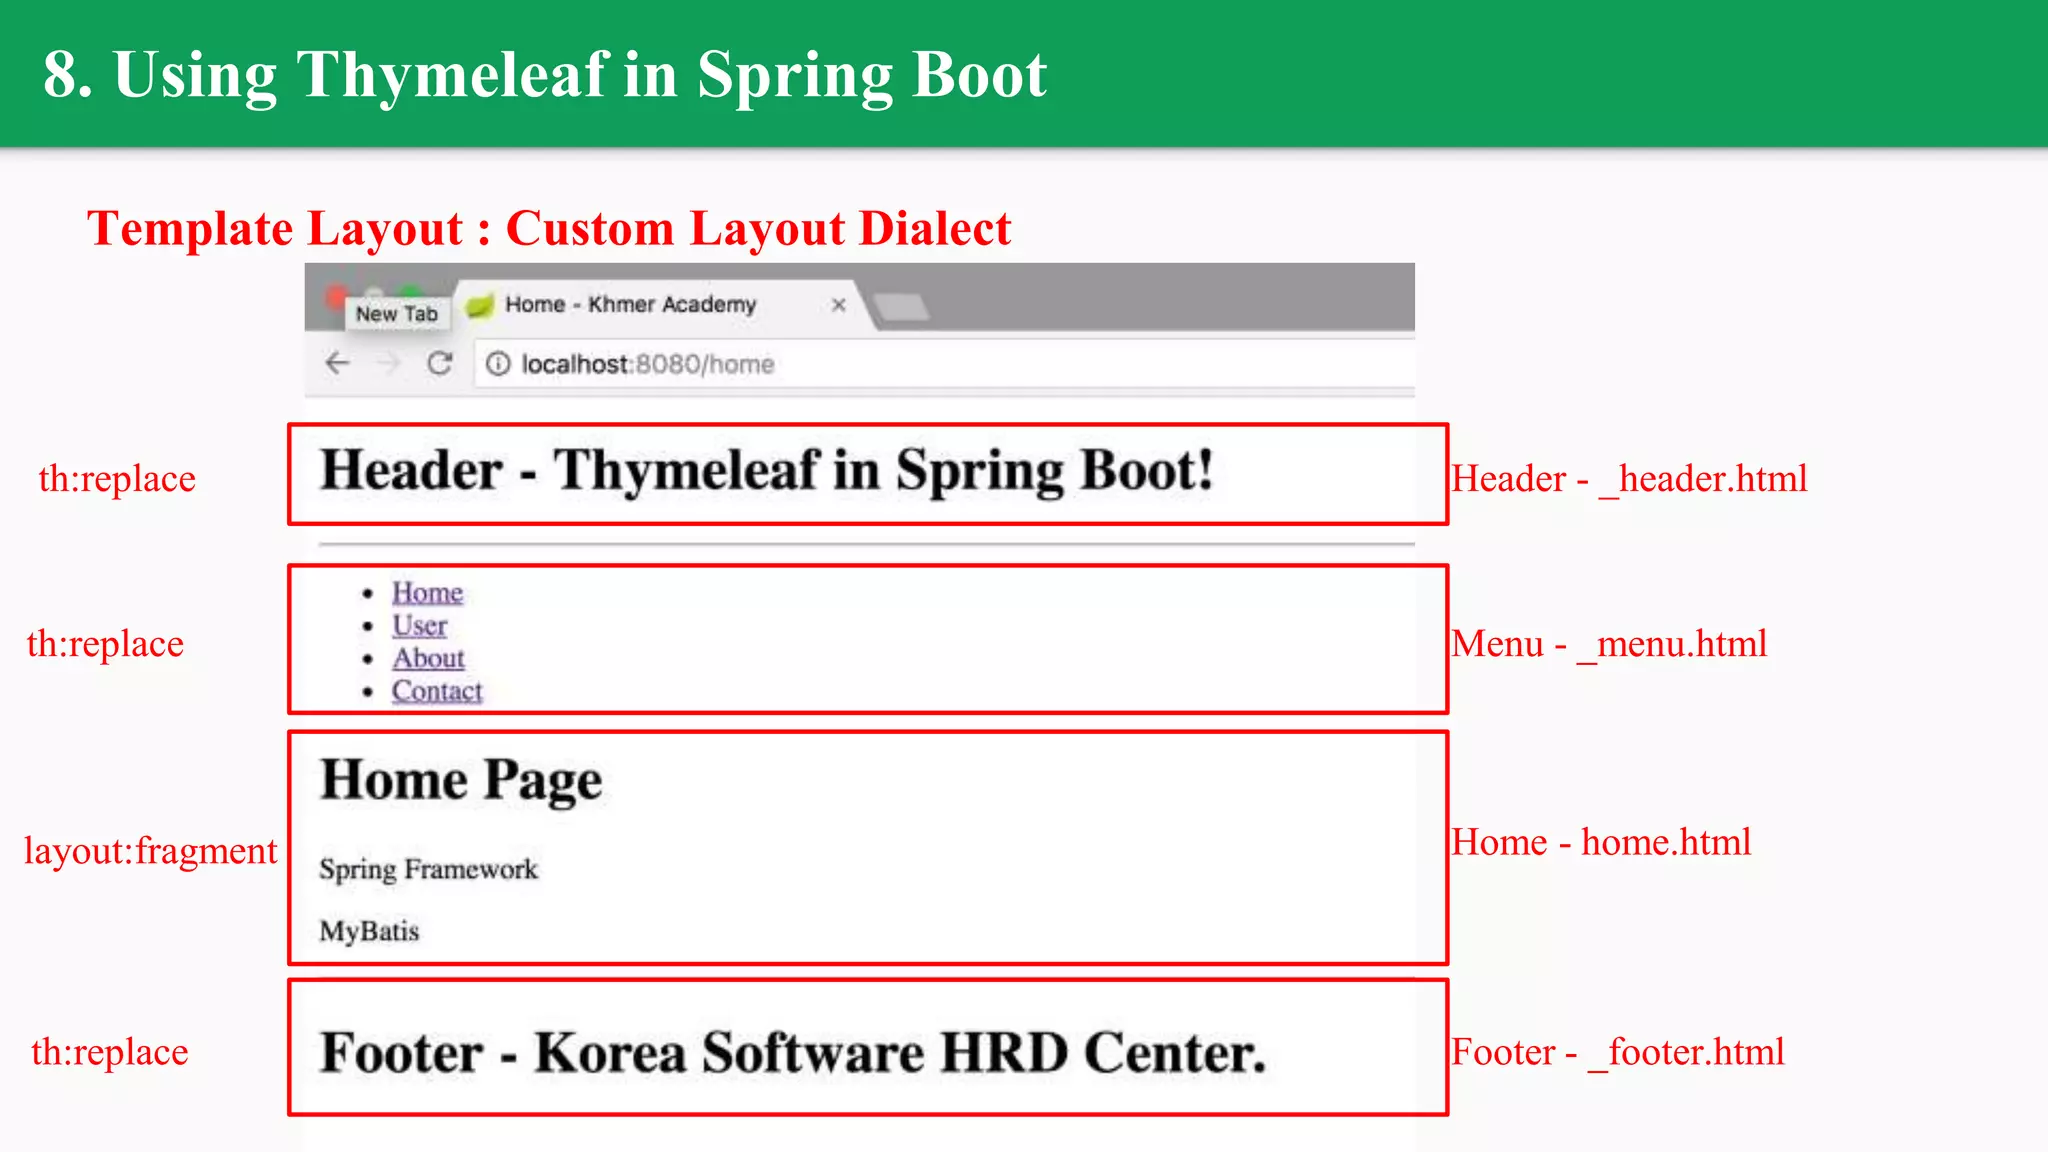Screen dimensions: 2048x1152
Task: Click the red window close dot
Action: coord(336,296)
